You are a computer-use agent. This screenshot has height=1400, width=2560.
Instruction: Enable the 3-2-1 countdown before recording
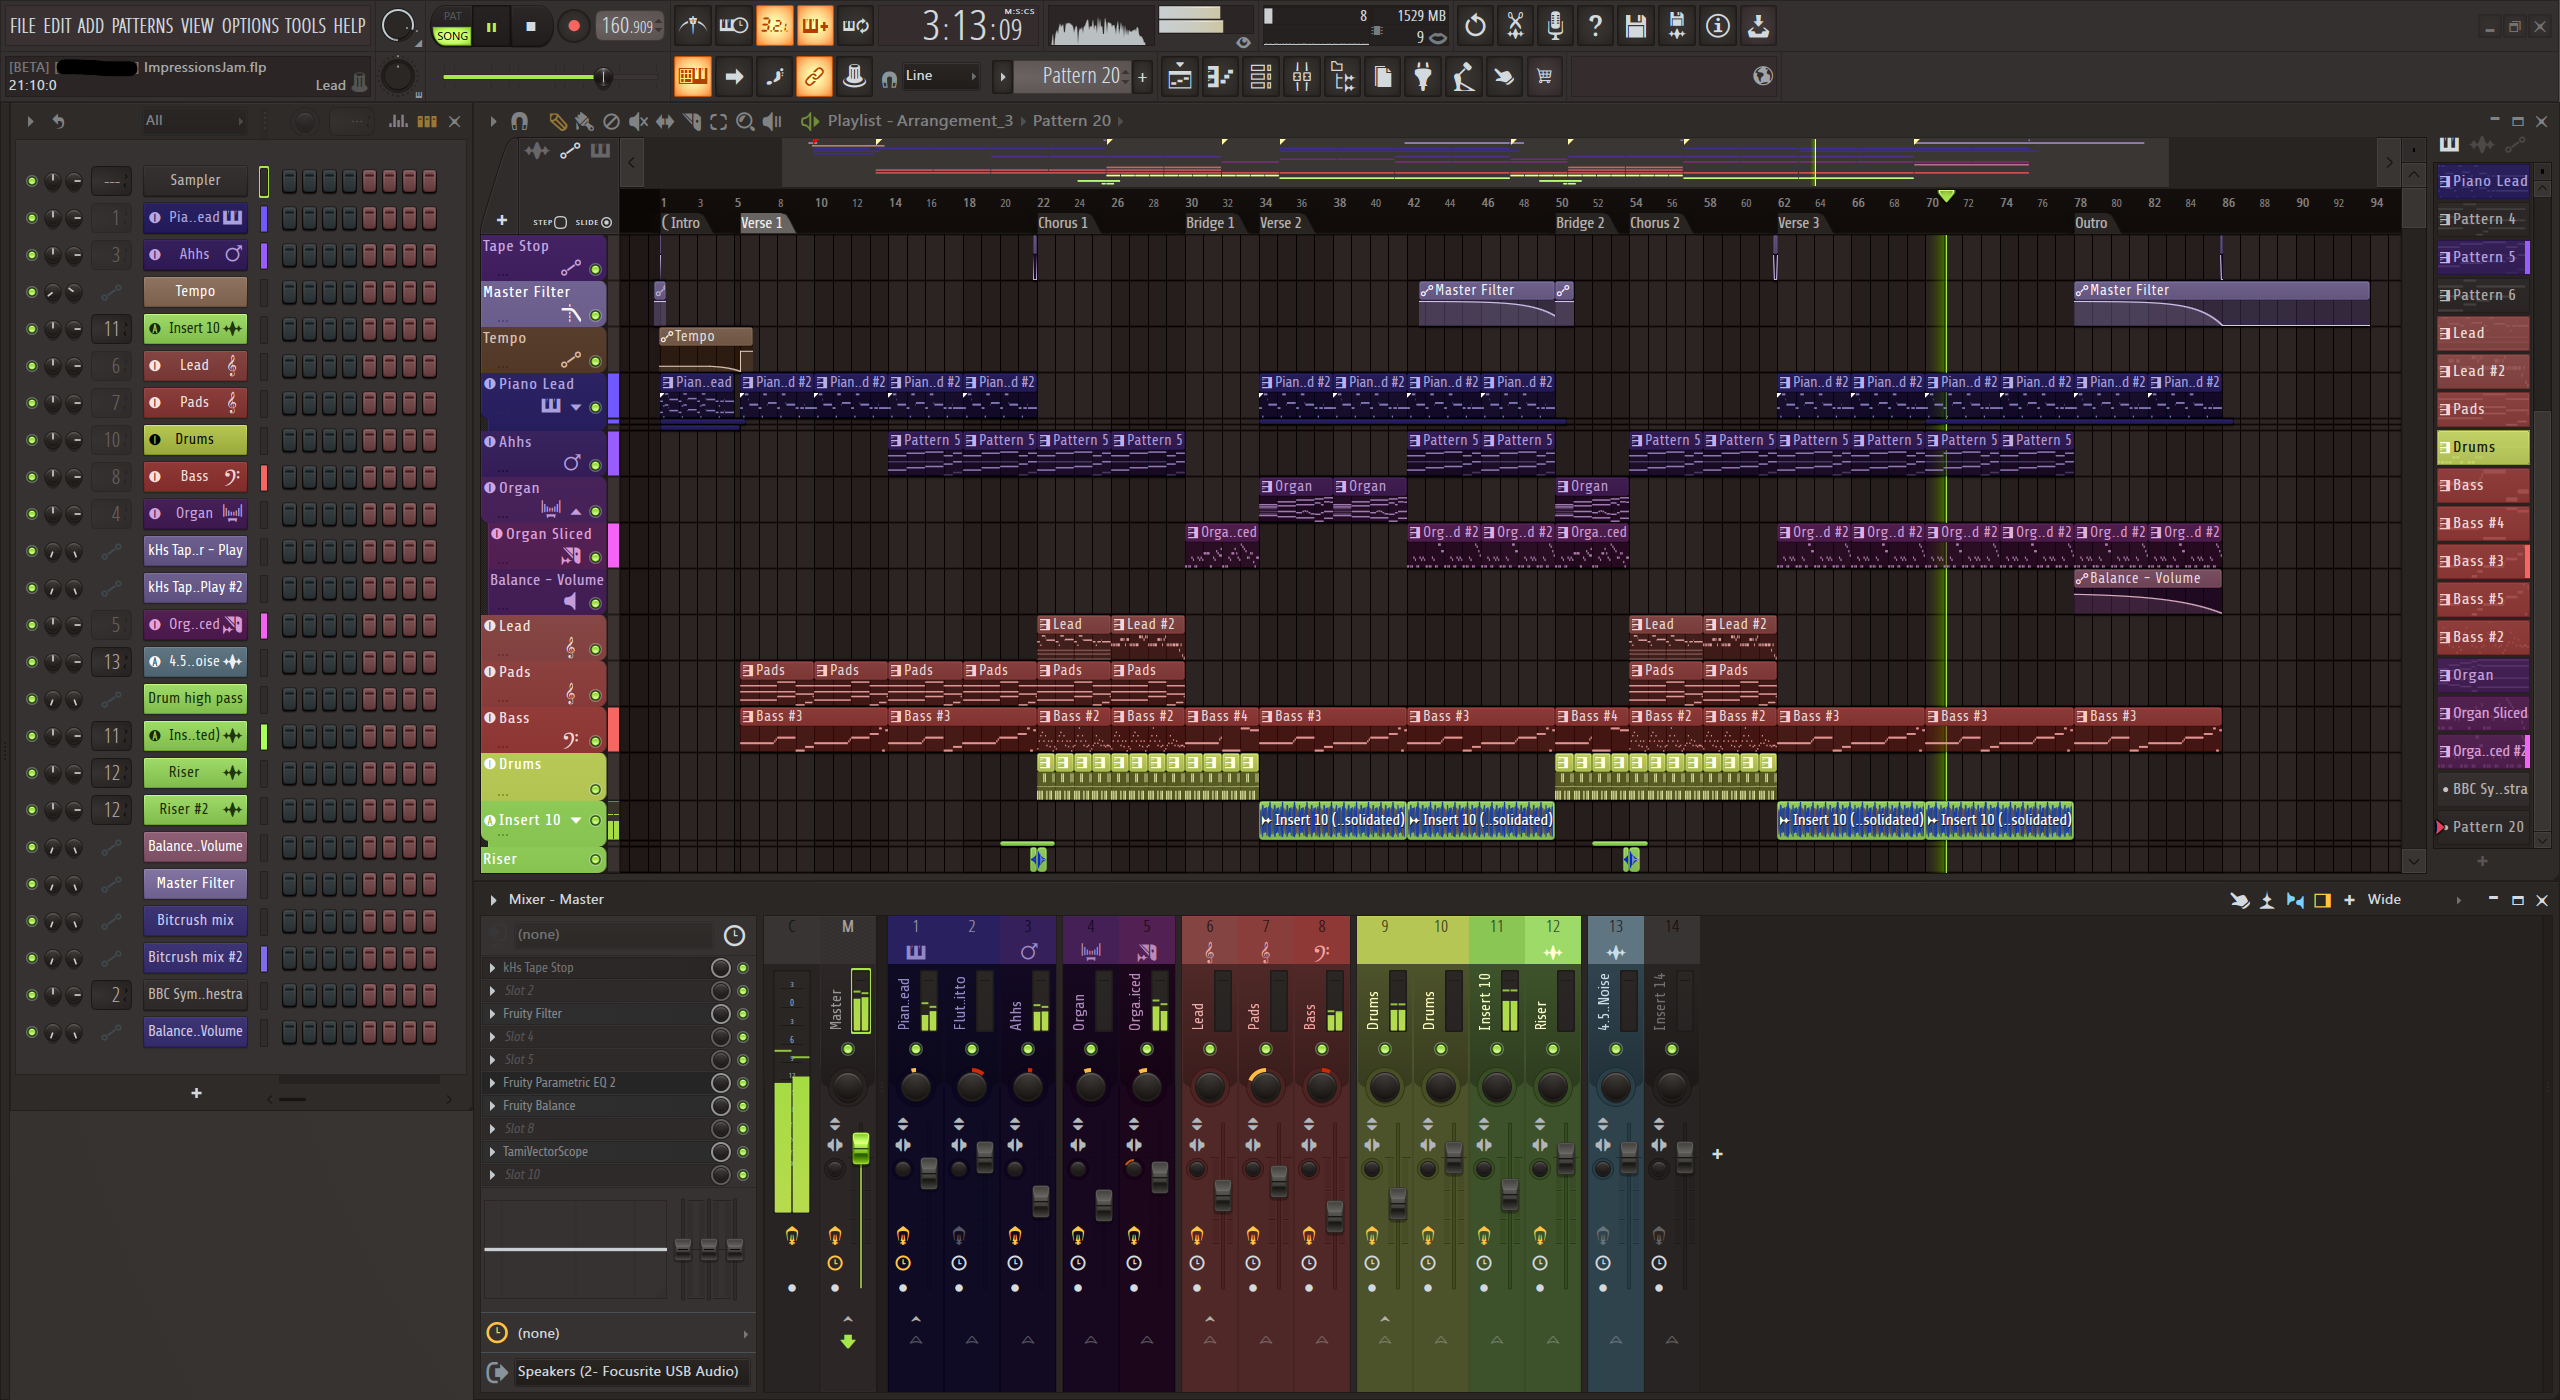[x=774, y=26]
